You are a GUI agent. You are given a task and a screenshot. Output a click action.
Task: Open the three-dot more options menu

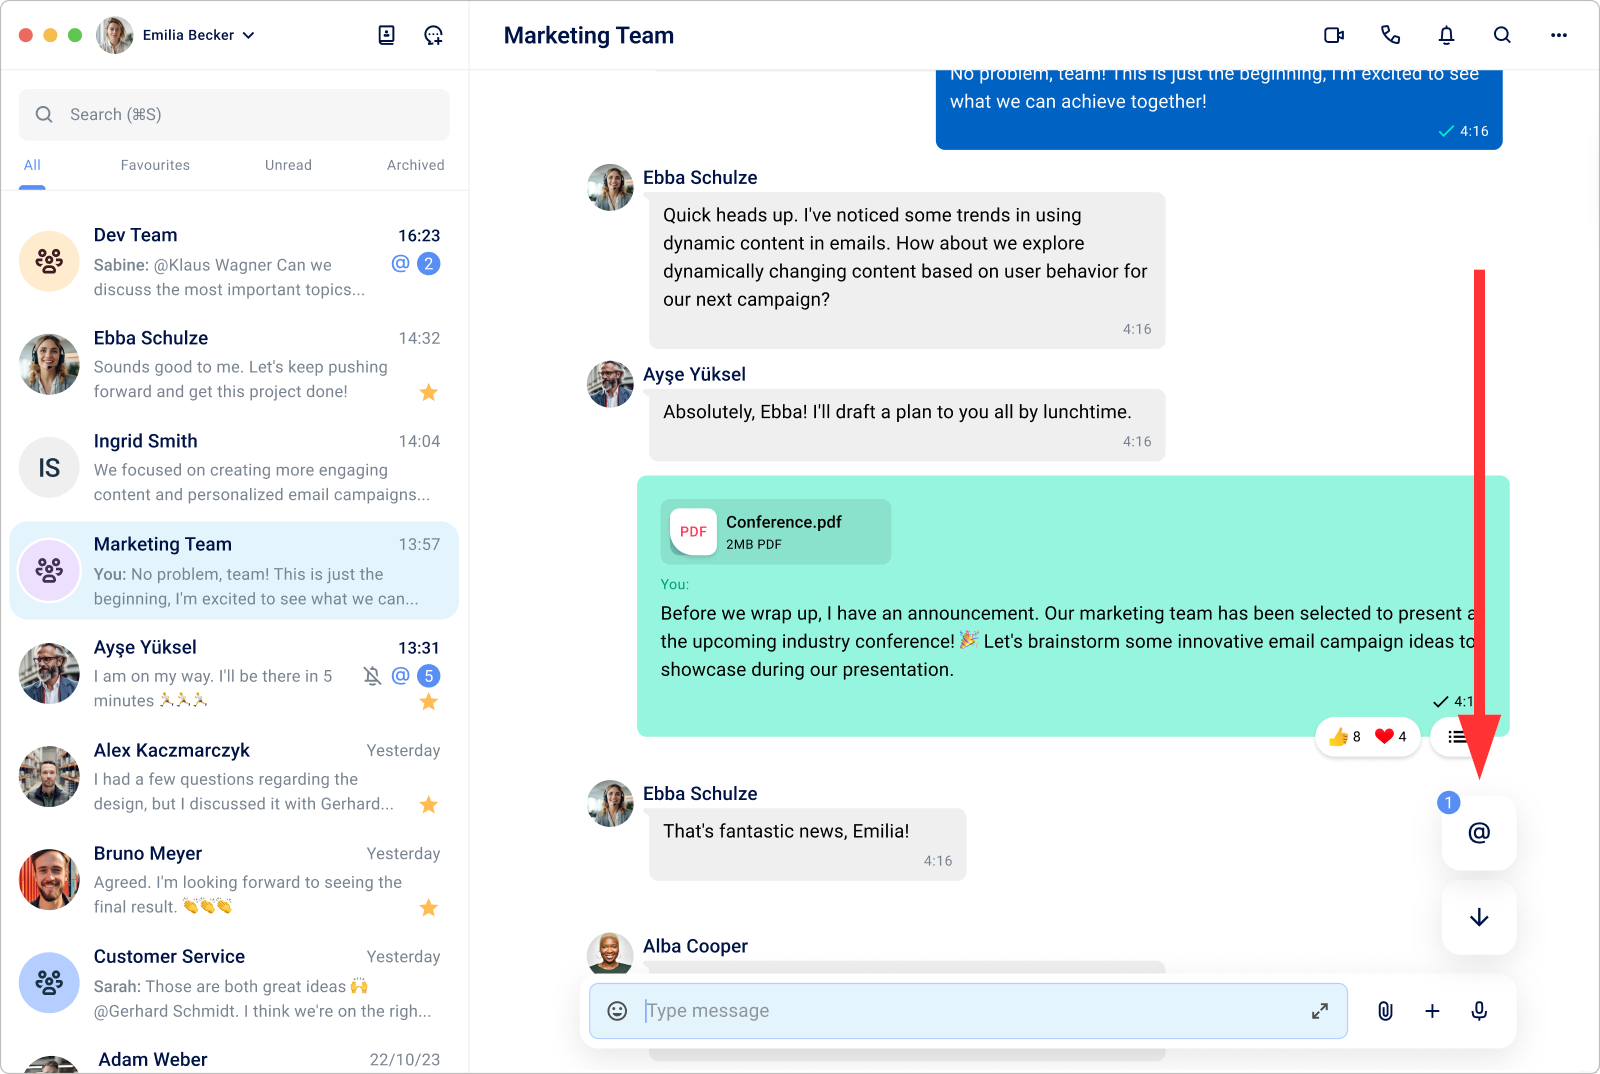[1558, 35]
